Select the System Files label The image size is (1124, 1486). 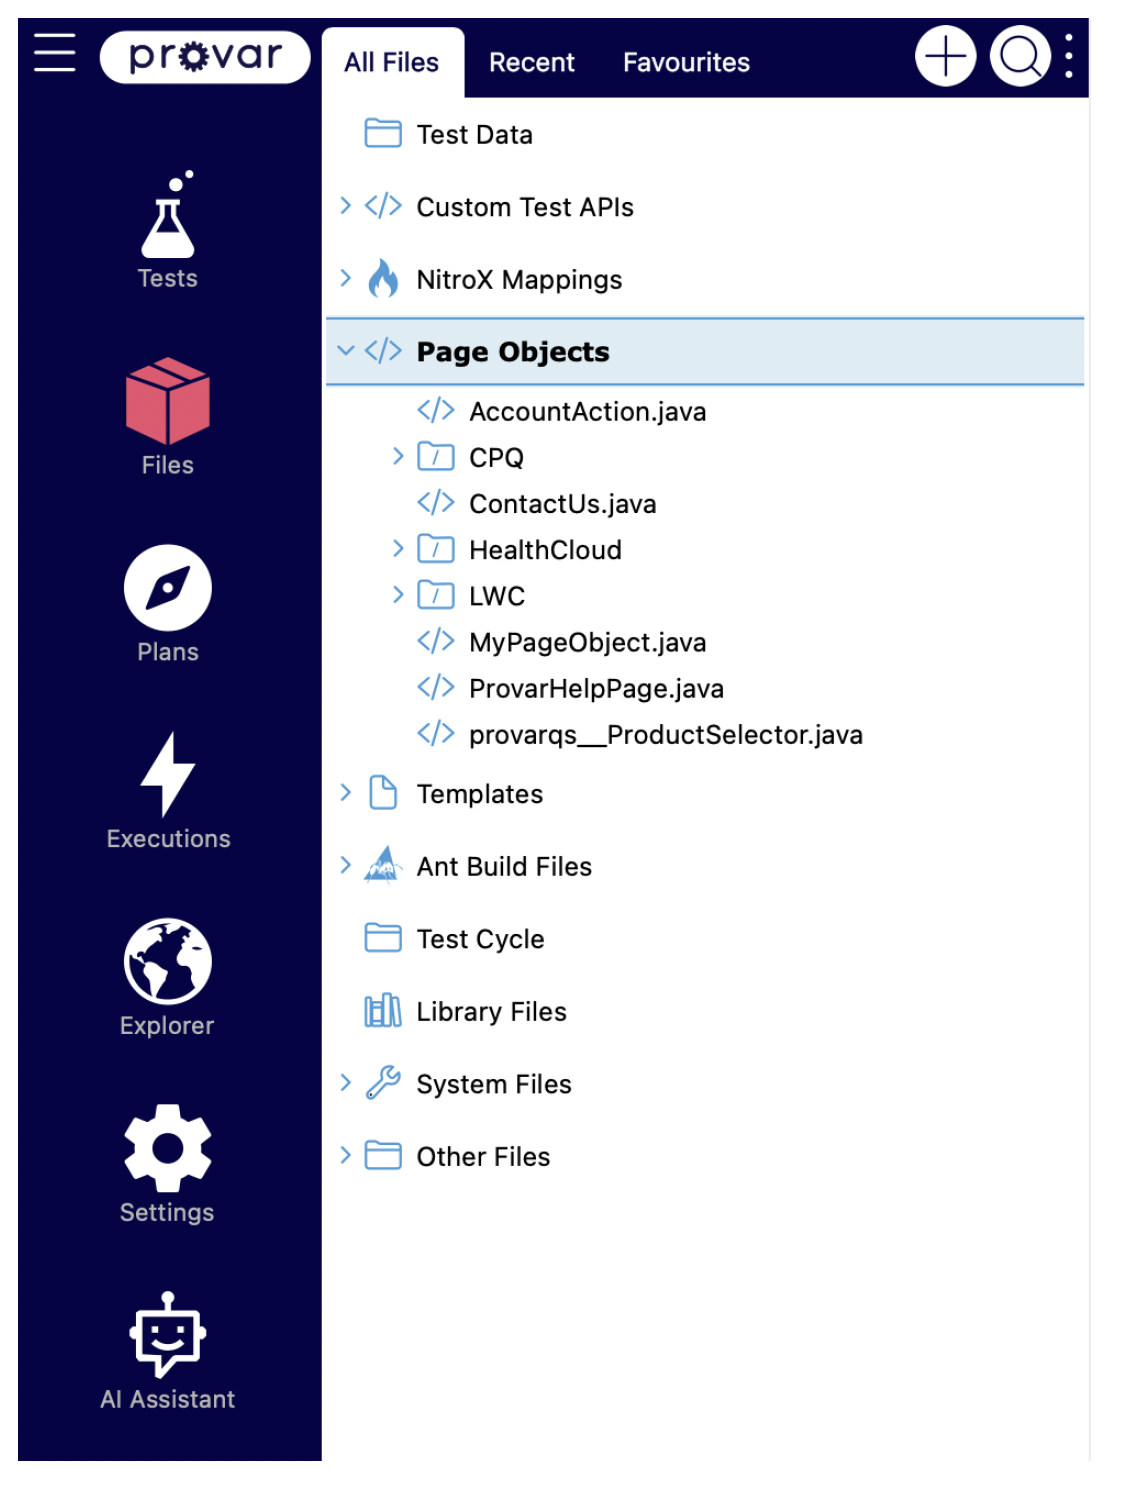[x=494, y=1084]
